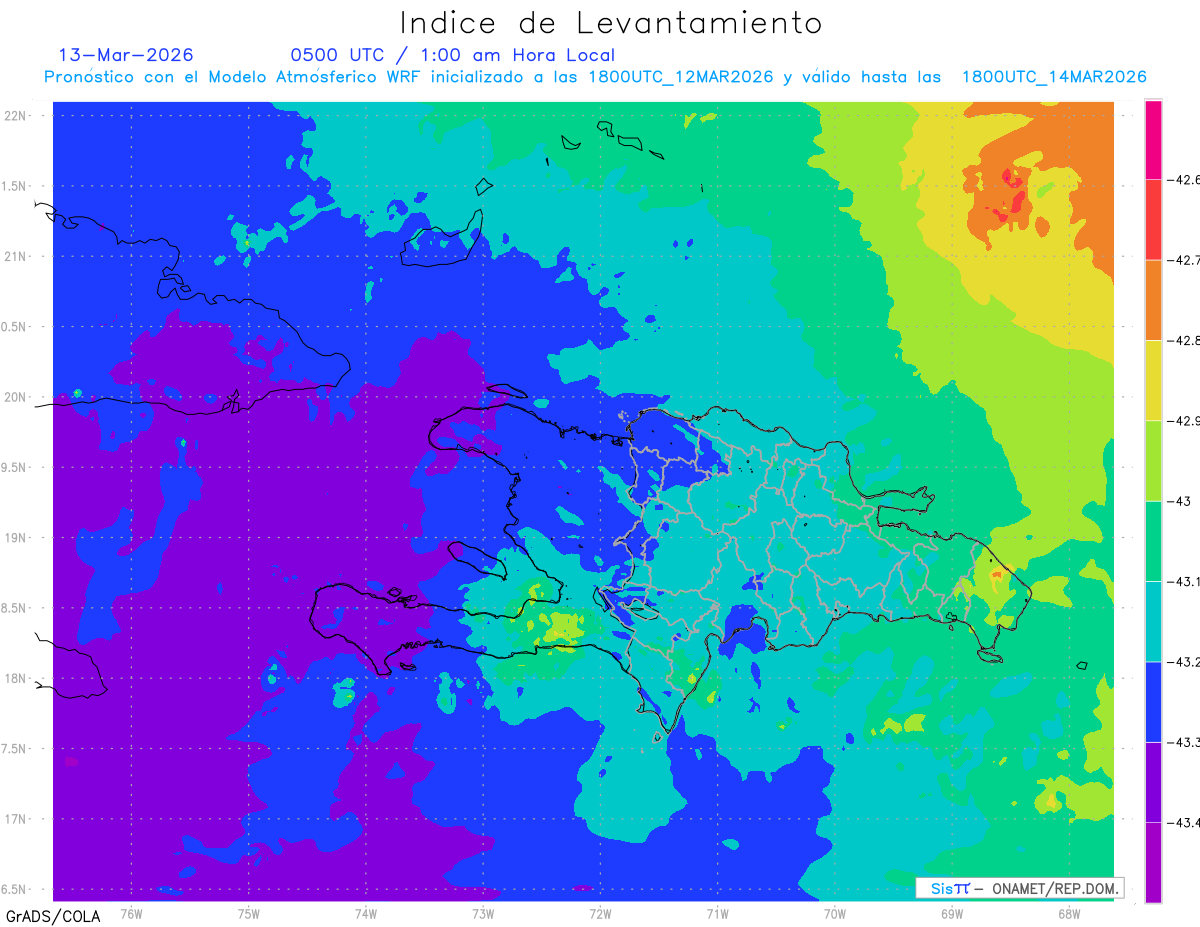Click the '18N' latitude label
The width and height of the screenshot is (1200, 927).
click(x=15, y=678)
